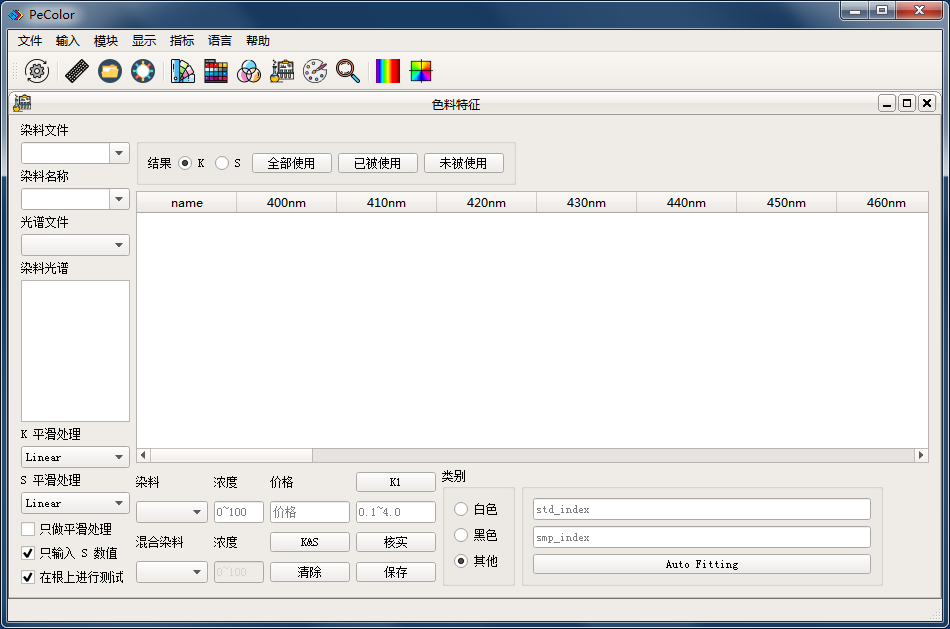Activate the magnifier search tool

(x=348, y=71)
